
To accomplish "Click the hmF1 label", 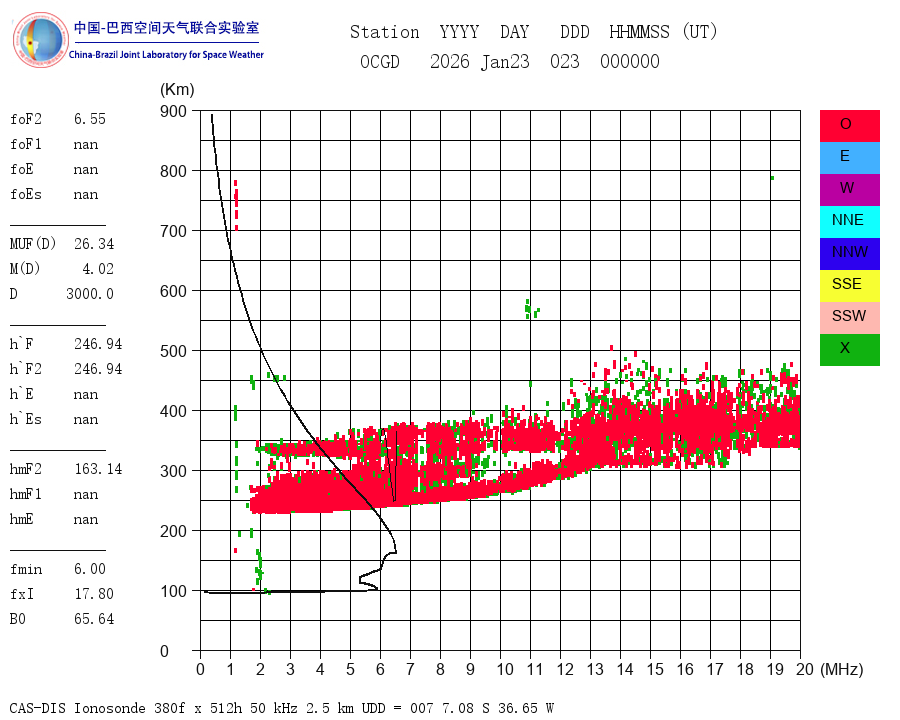I will pyautogui.click(x=26, y=494).
